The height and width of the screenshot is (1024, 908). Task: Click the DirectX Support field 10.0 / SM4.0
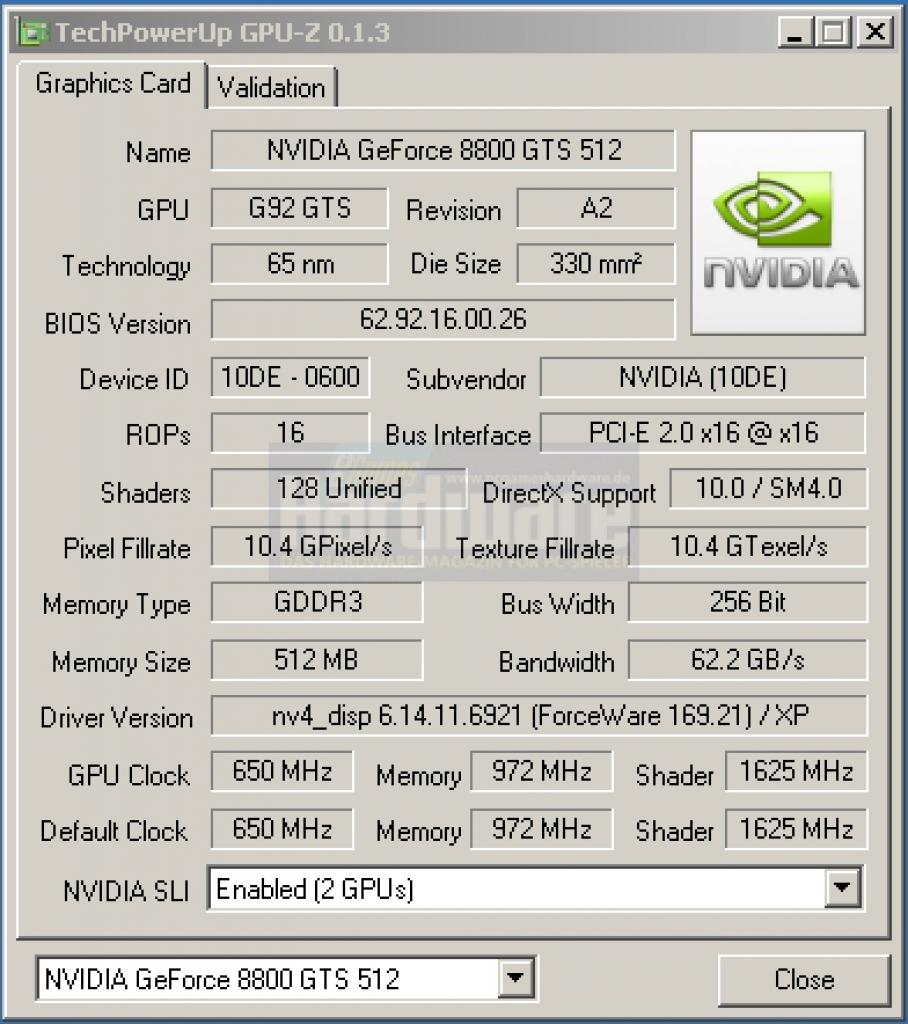(x=768, y=488)
